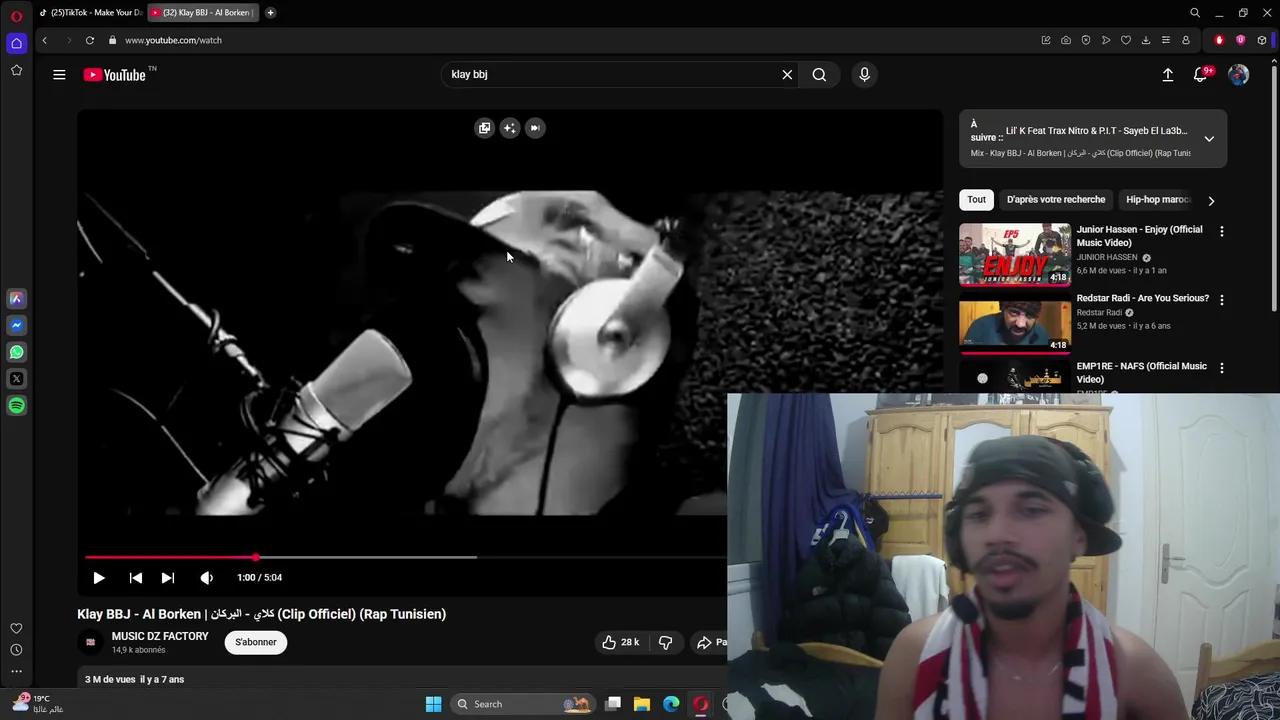Open options for Redstar Radi video
This screenshot has height=720, width=1280.
[1221, 299]
